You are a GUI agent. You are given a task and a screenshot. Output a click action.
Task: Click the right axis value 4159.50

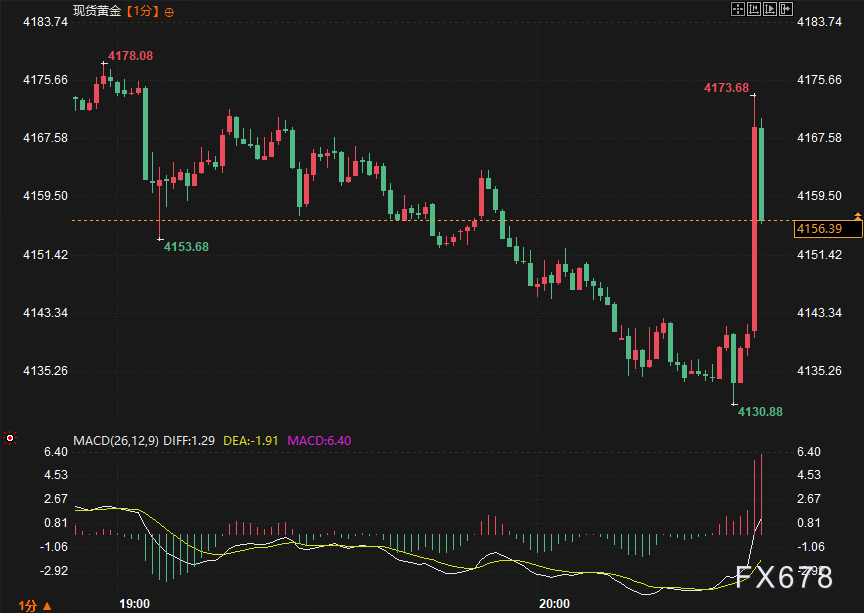819,196
